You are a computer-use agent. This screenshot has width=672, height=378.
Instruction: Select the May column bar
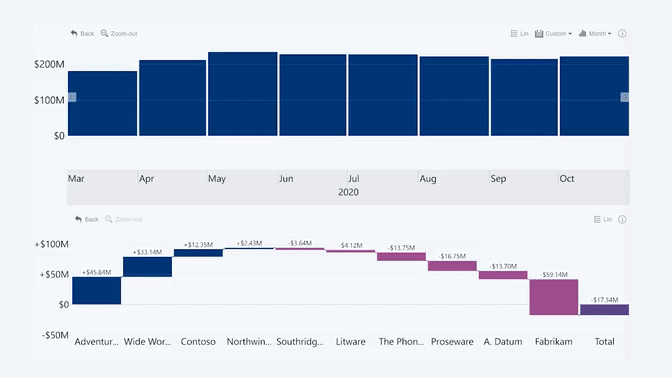coord(243,94)
